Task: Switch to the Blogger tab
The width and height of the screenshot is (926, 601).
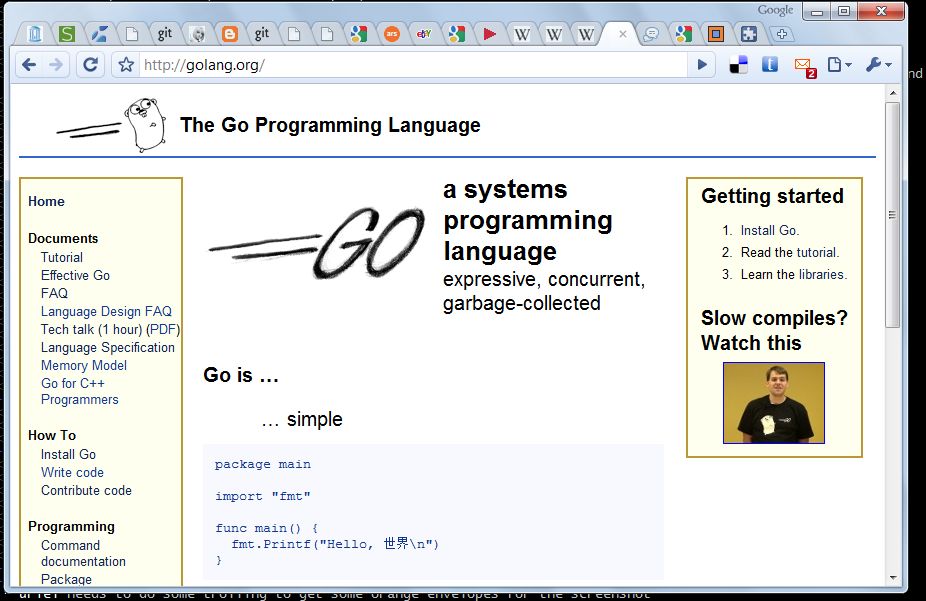Action: pos(229,34)
